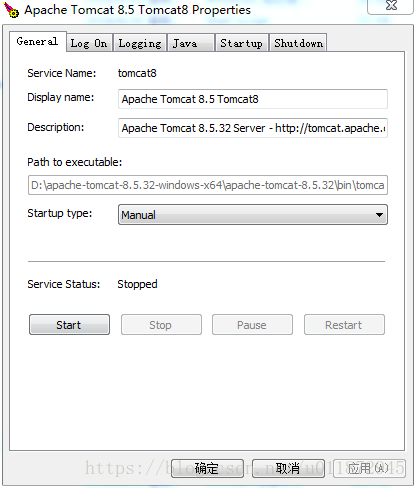Expand the Startup type dropdown

tap(253, 215)
